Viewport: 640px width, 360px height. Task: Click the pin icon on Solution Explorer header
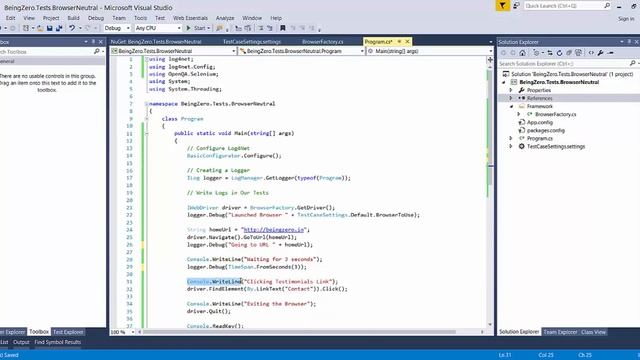tap(629, 42)
